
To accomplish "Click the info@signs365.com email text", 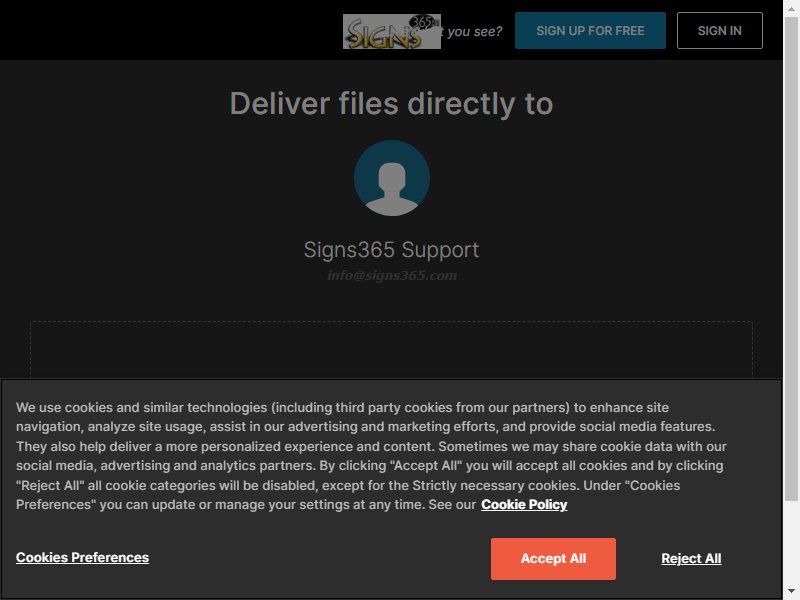I will (x=392, y=276).
